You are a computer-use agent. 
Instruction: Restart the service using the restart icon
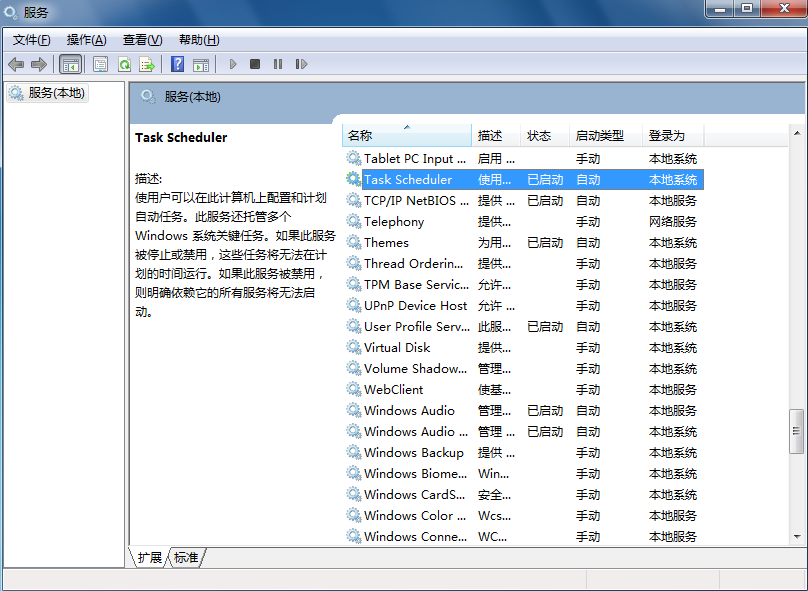click(302, 64)
